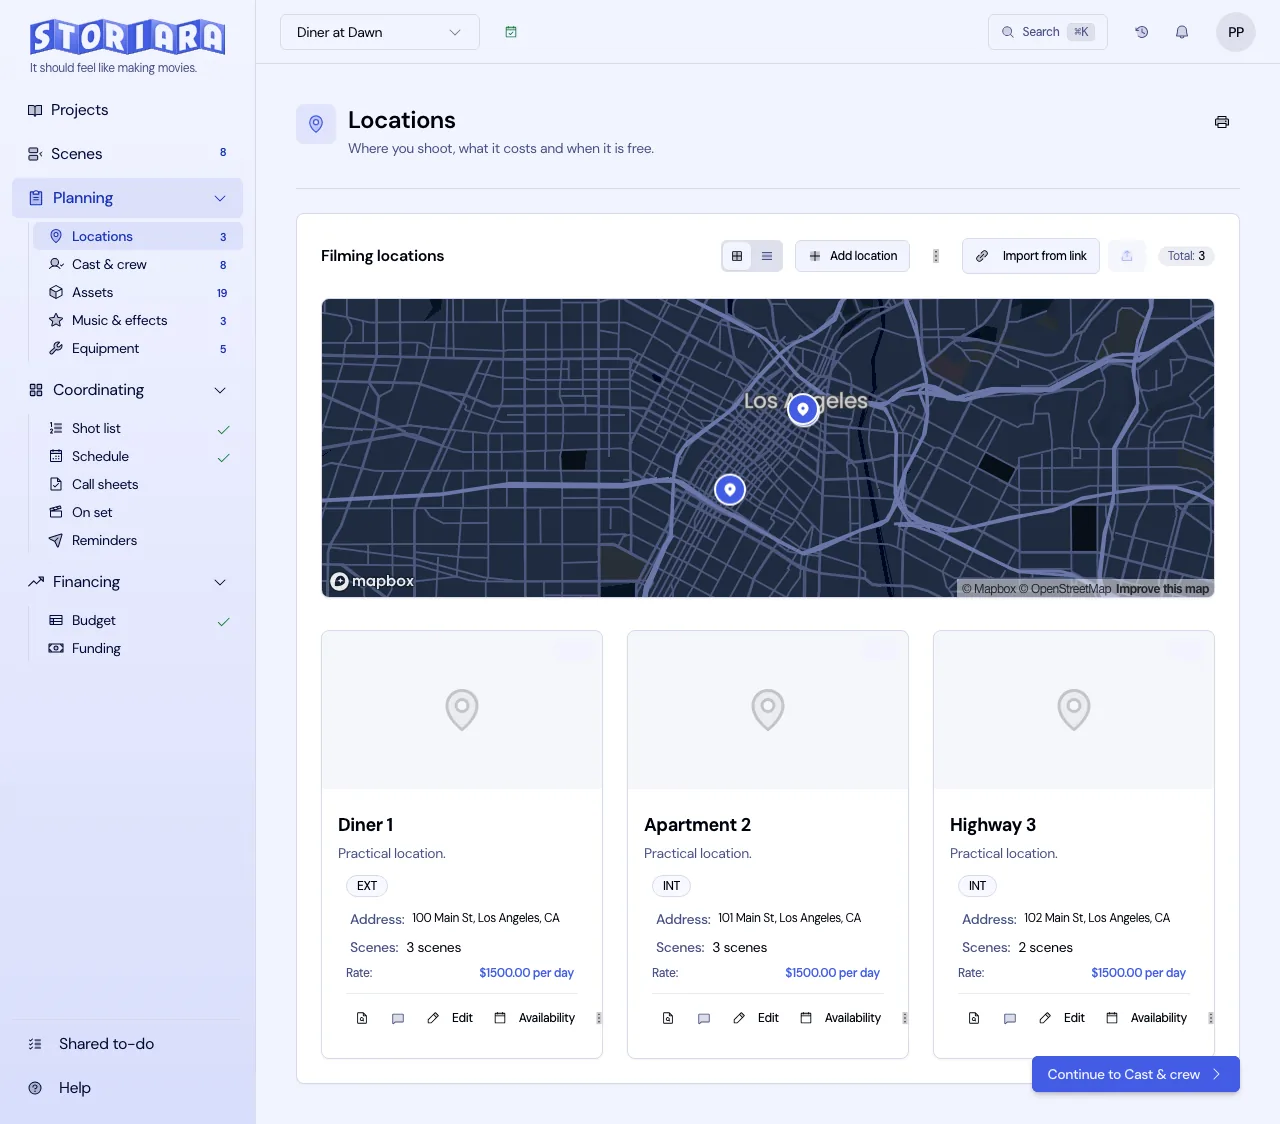Open the history clock icon in header
This screenshot has height=1124, width=1280.
1141,32
